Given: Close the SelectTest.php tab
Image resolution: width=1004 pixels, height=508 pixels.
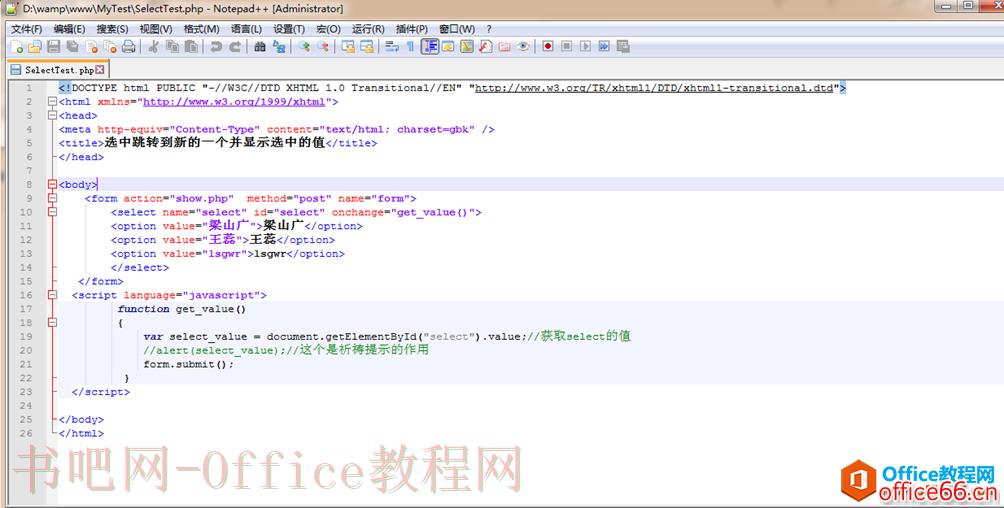Looking at the screenshot, I should [x=99, y=70].
